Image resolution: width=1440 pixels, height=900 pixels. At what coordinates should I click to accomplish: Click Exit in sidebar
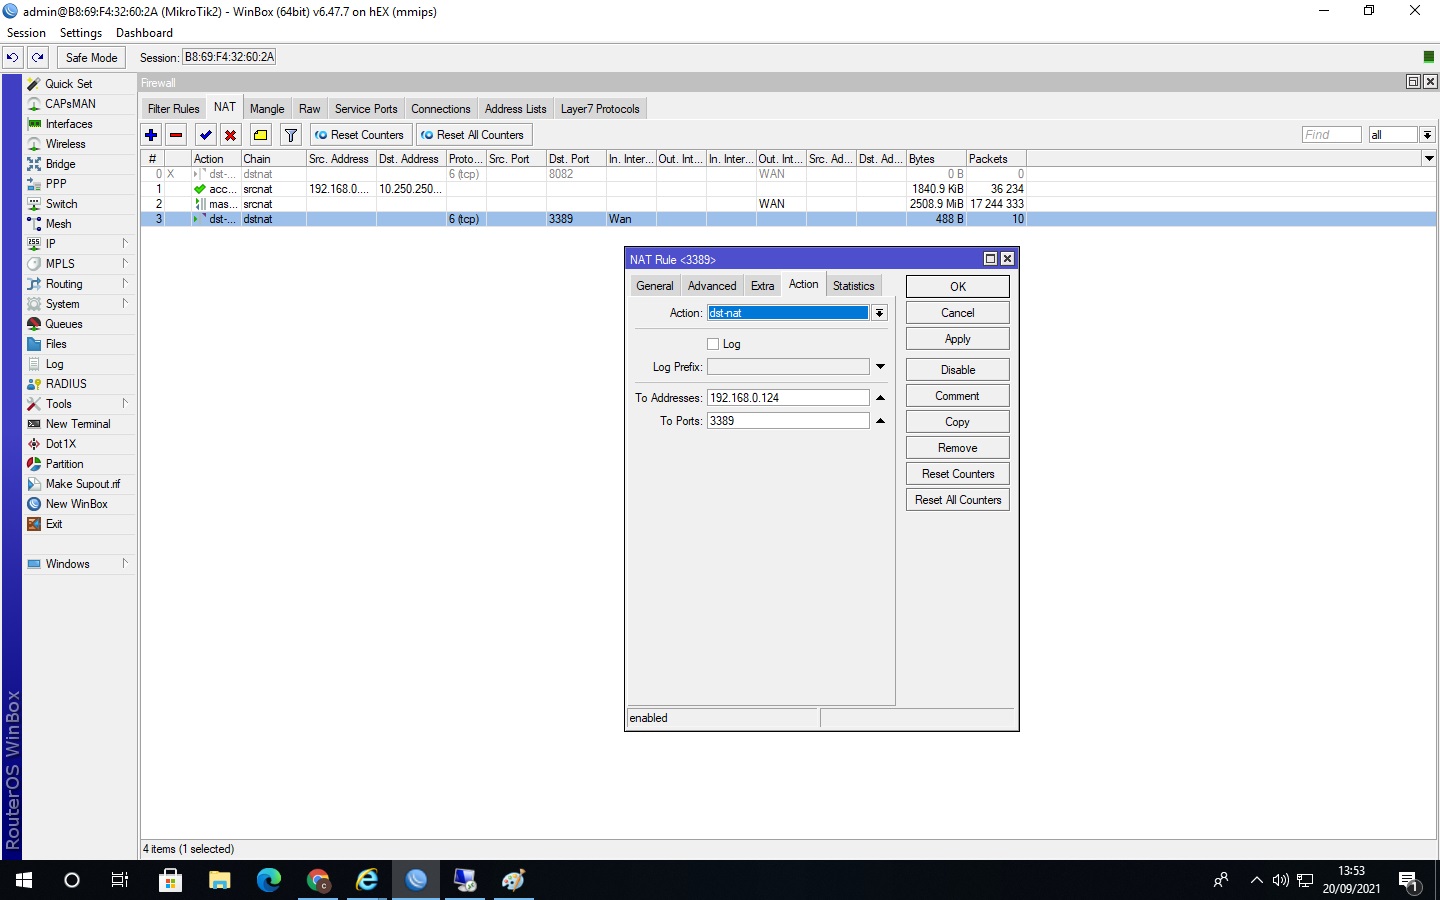(54, 524)
